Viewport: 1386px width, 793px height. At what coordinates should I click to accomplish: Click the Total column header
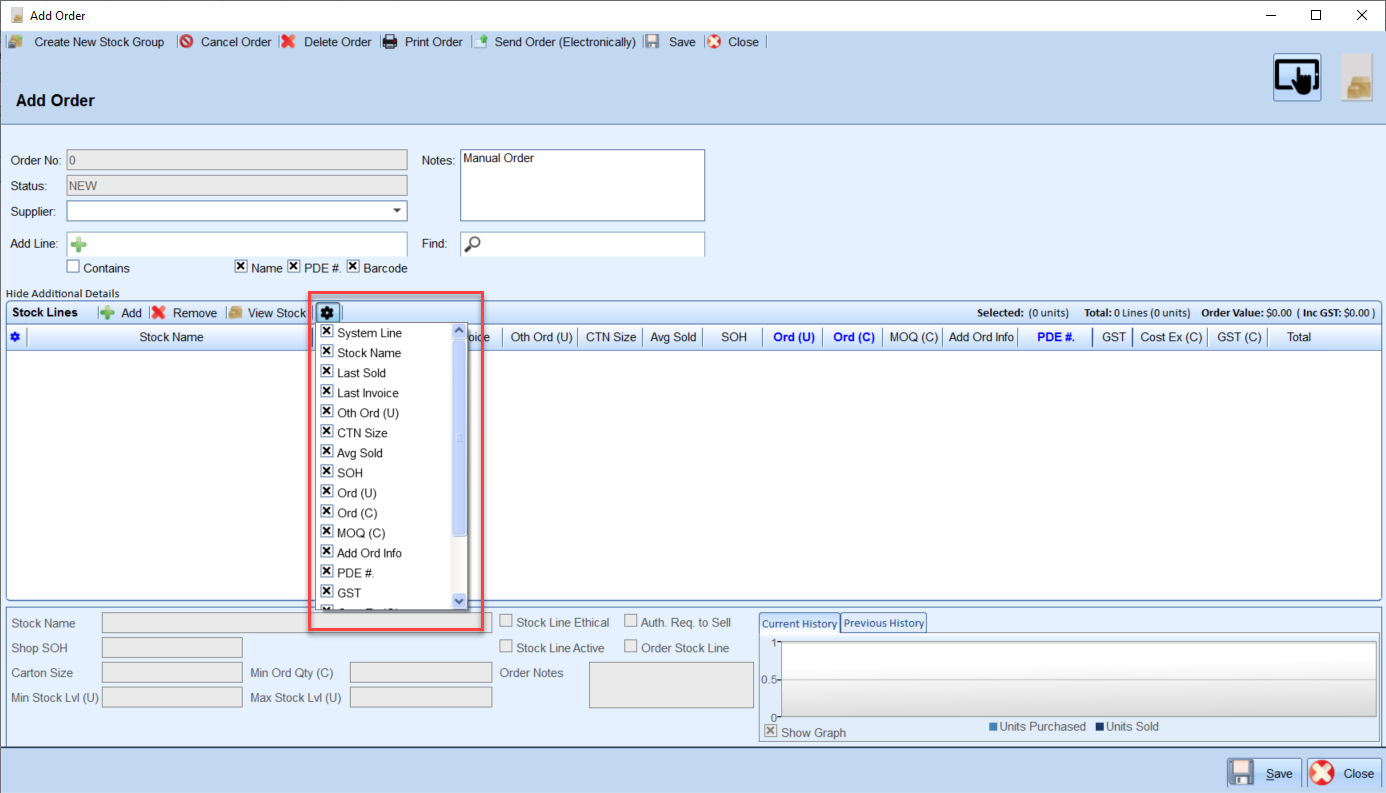coord(1299,337)
